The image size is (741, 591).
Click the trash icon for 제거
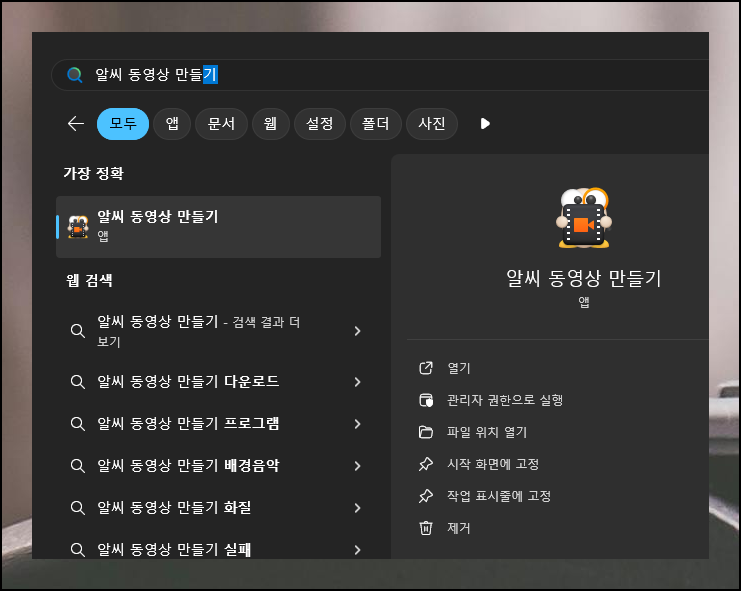coord(426,528)
